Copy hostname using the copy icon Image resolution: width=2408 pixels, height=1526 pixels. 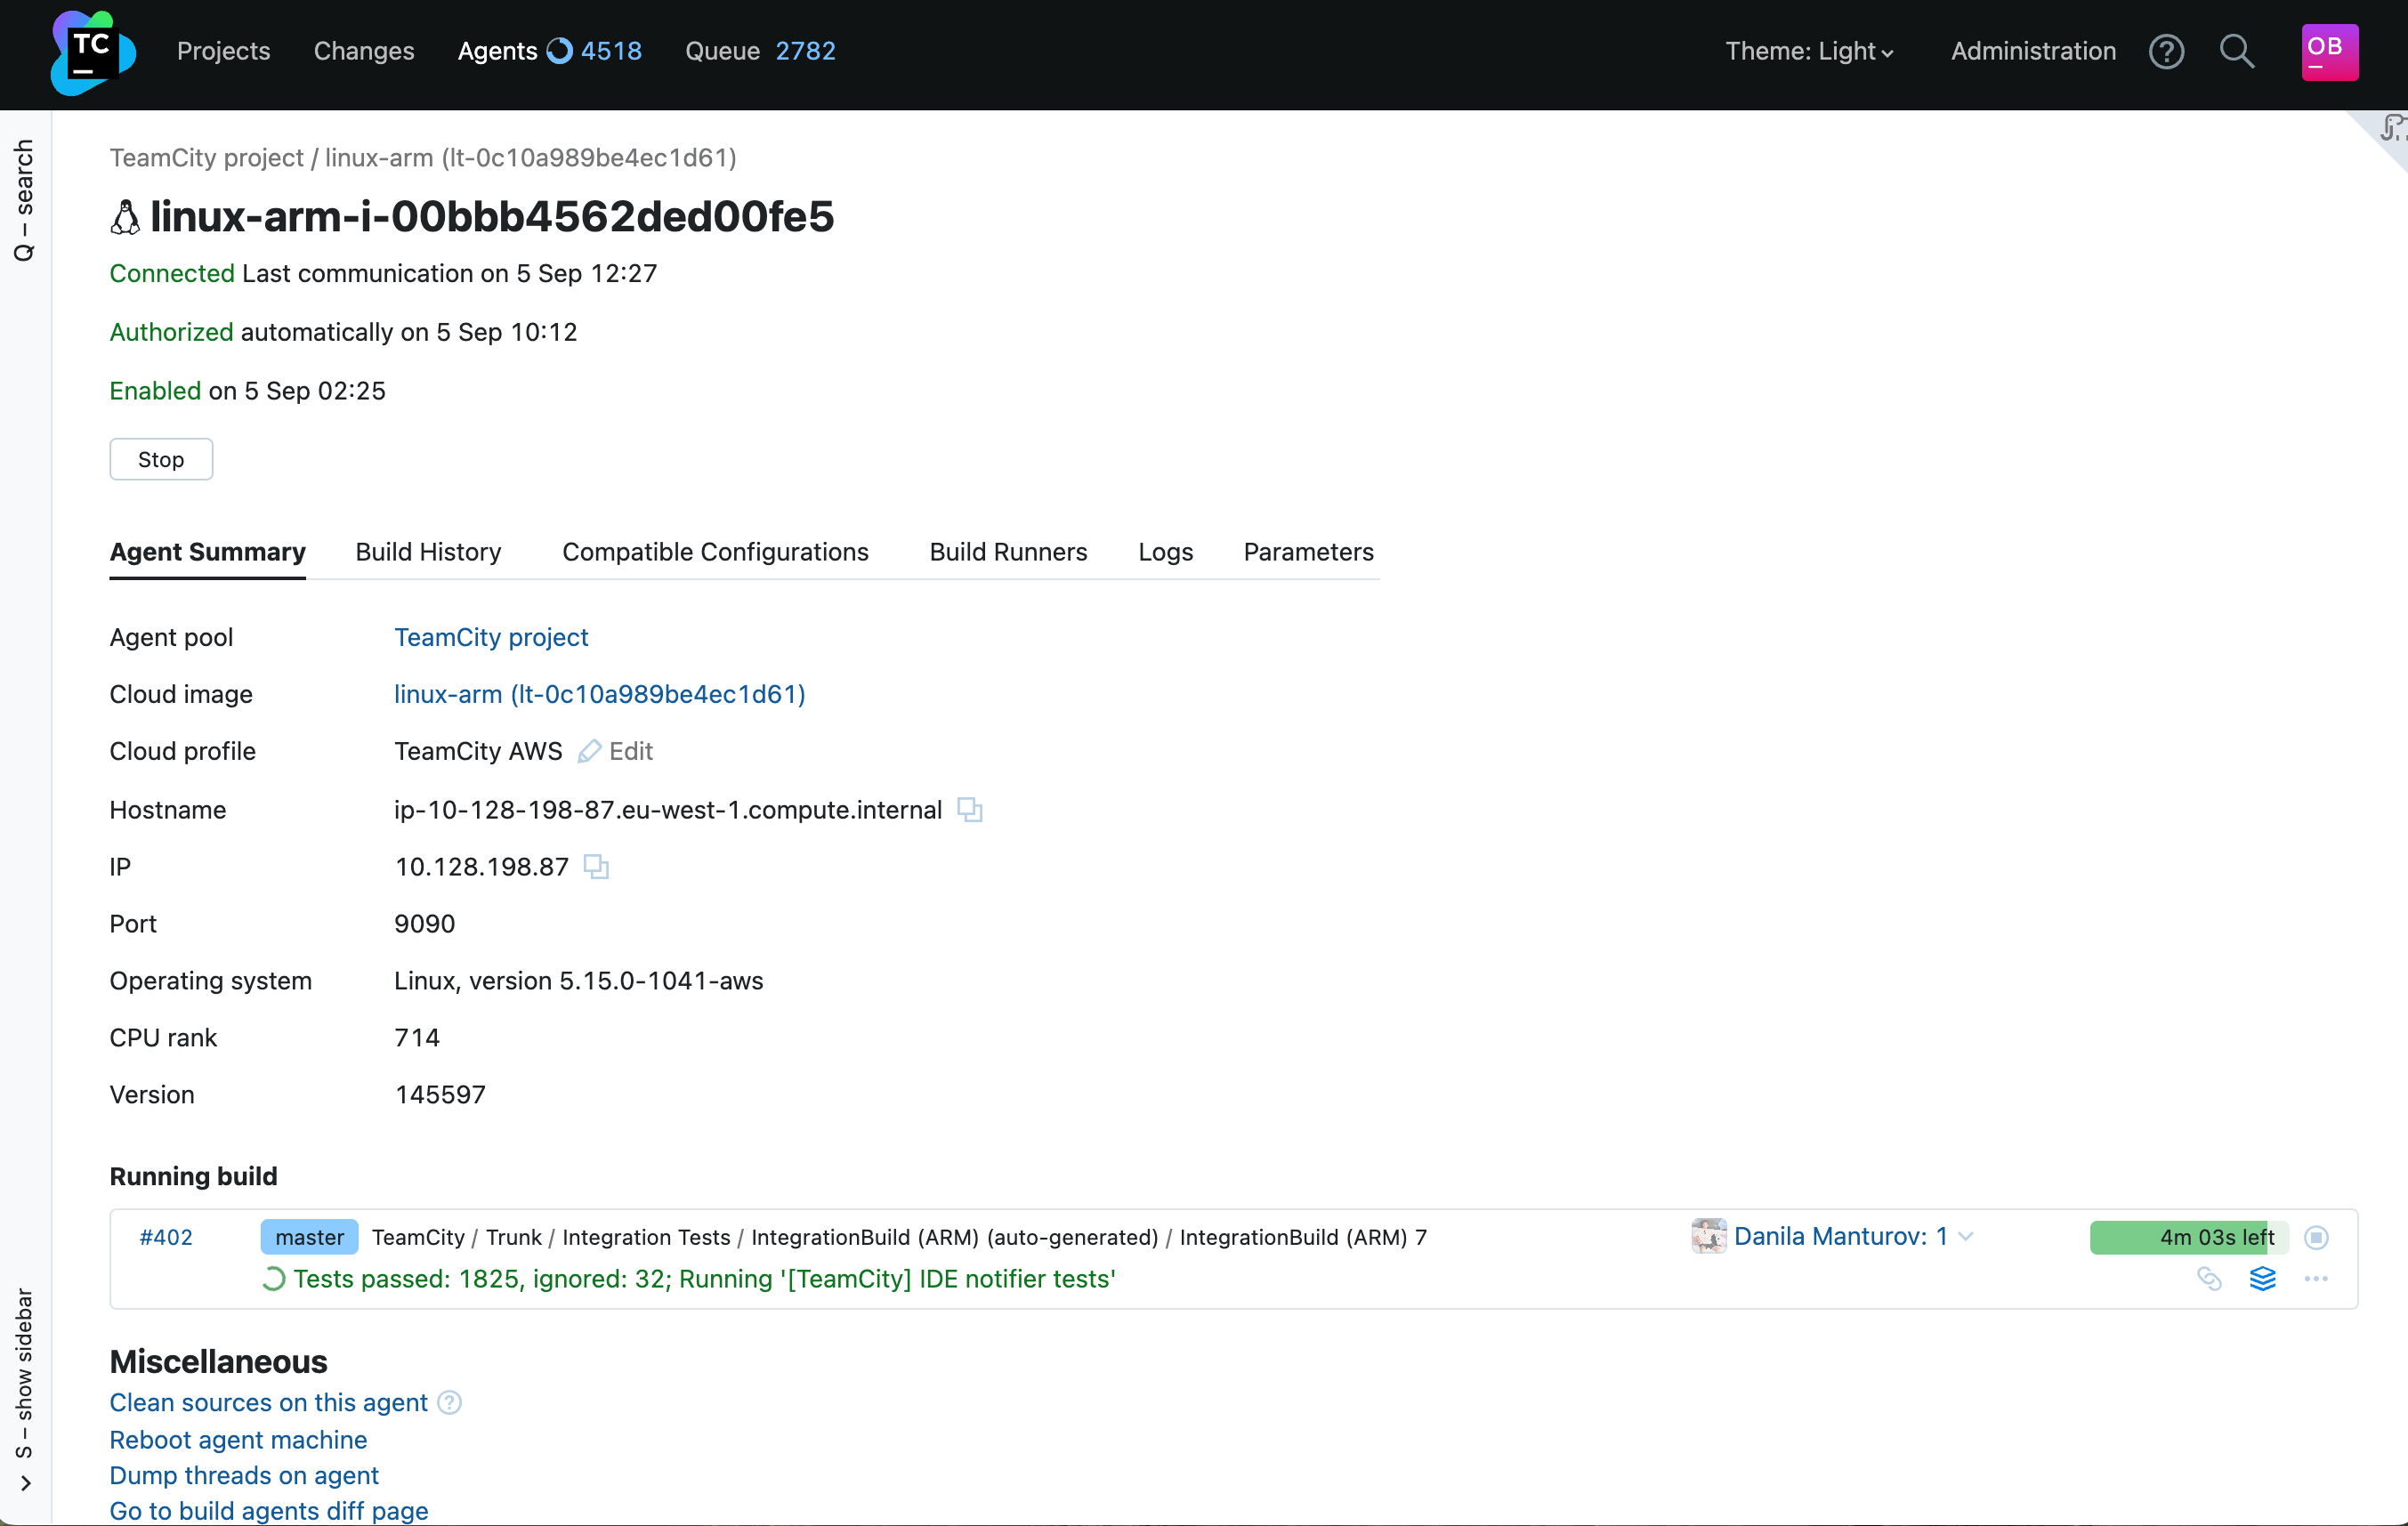969,809
